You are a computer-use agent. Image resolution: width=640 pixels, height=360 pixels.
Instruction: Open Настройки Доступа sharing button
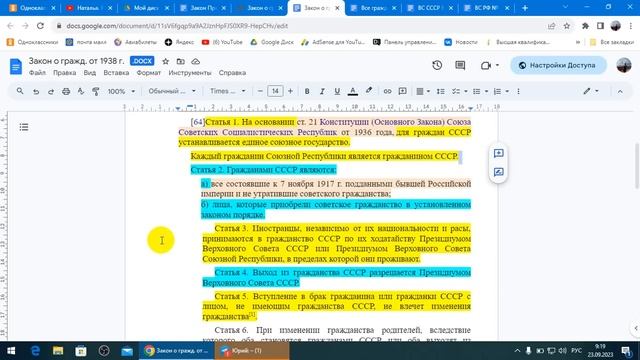click(558, 65)
